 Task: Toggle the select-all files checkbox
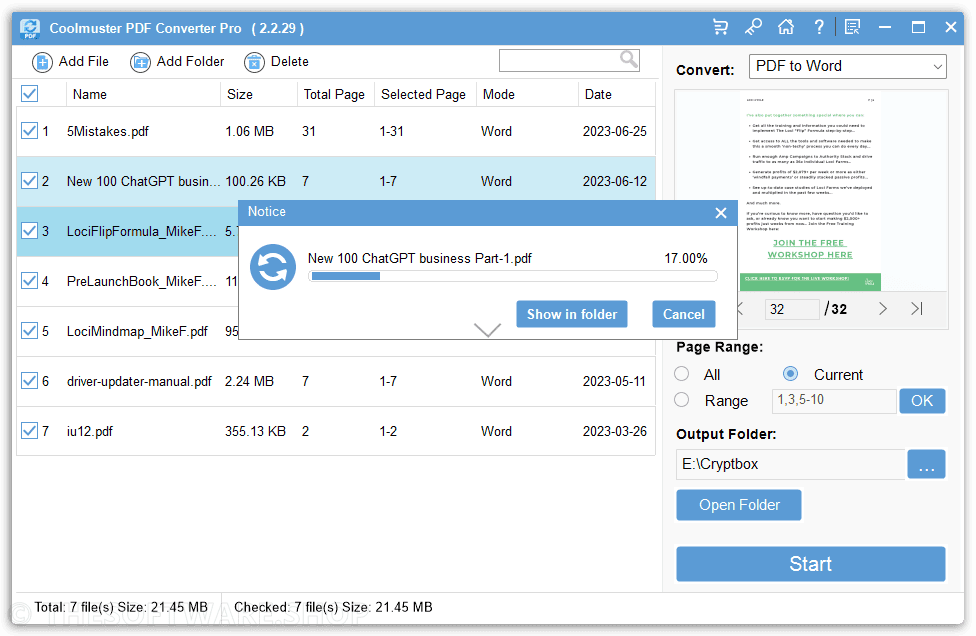click(29, 93)
